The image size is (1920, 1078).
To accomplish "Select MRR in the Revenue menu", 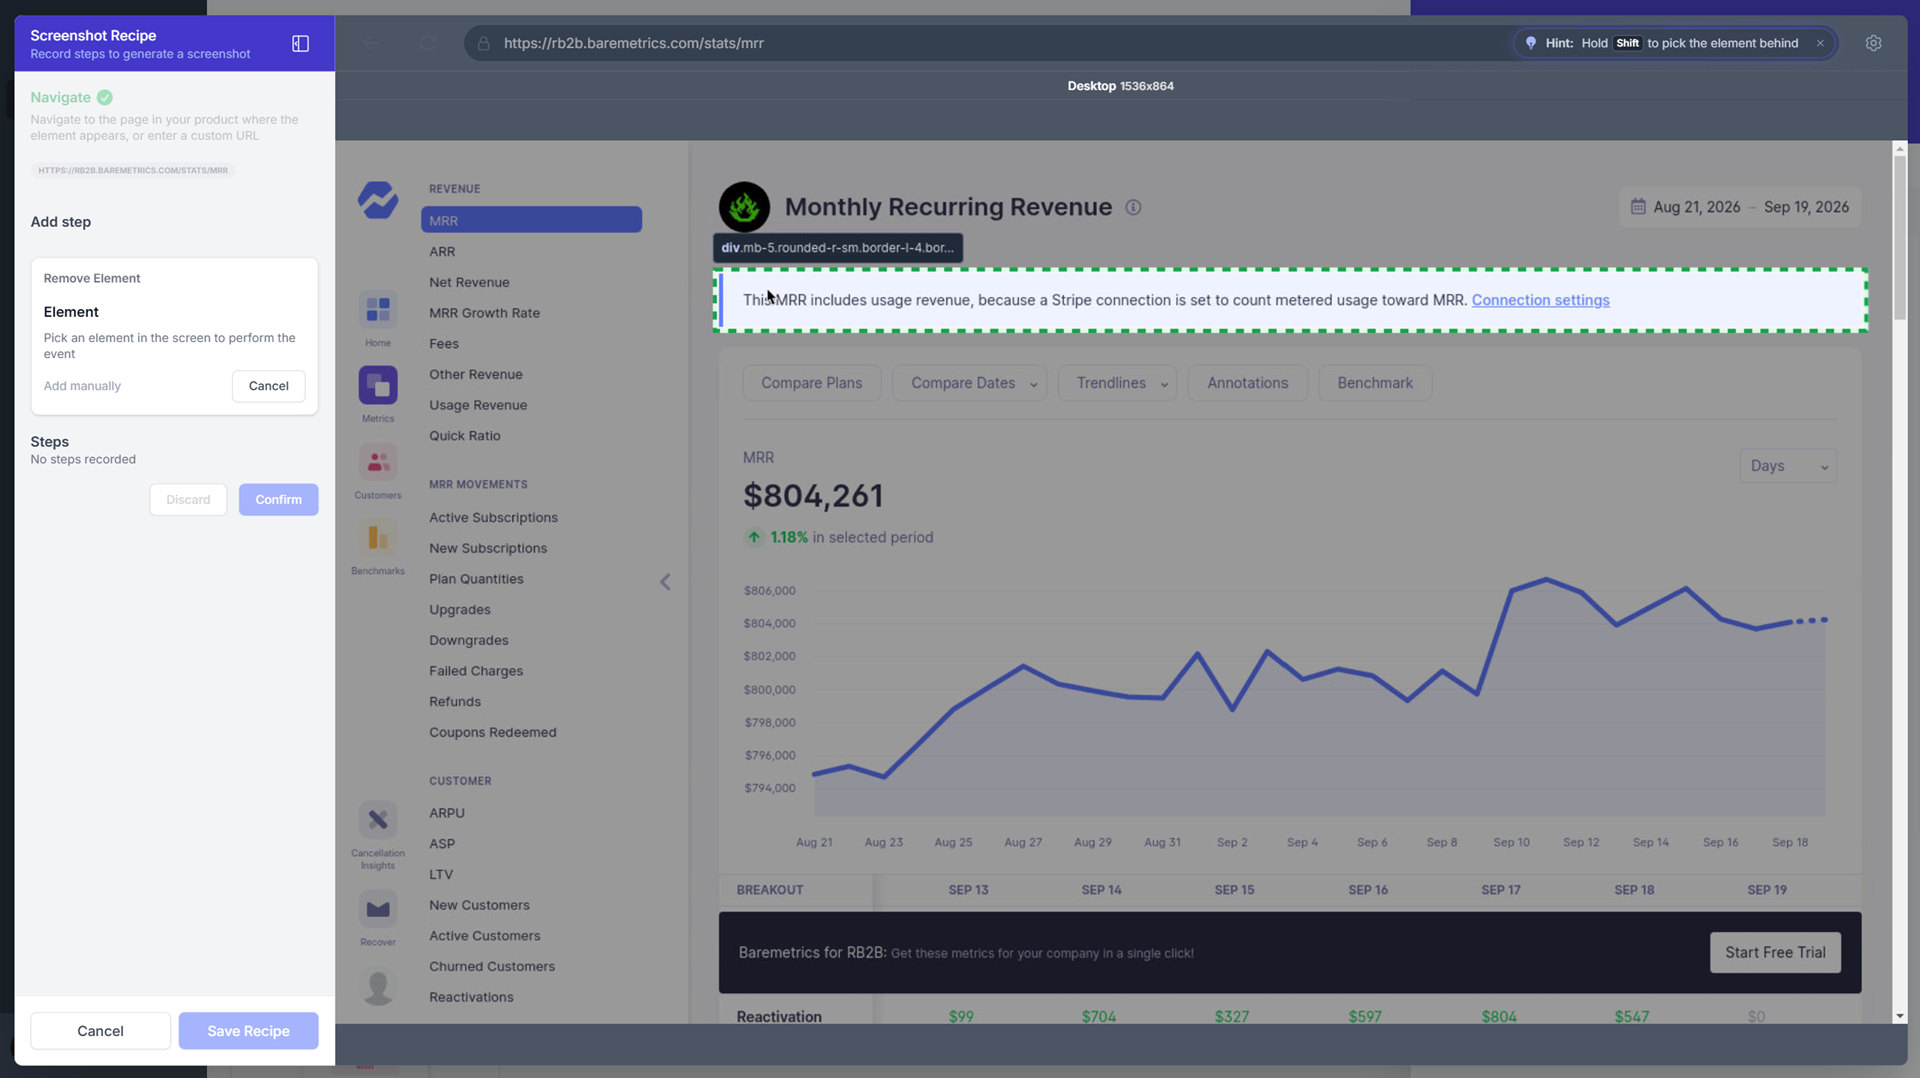I will click(531, 220).
